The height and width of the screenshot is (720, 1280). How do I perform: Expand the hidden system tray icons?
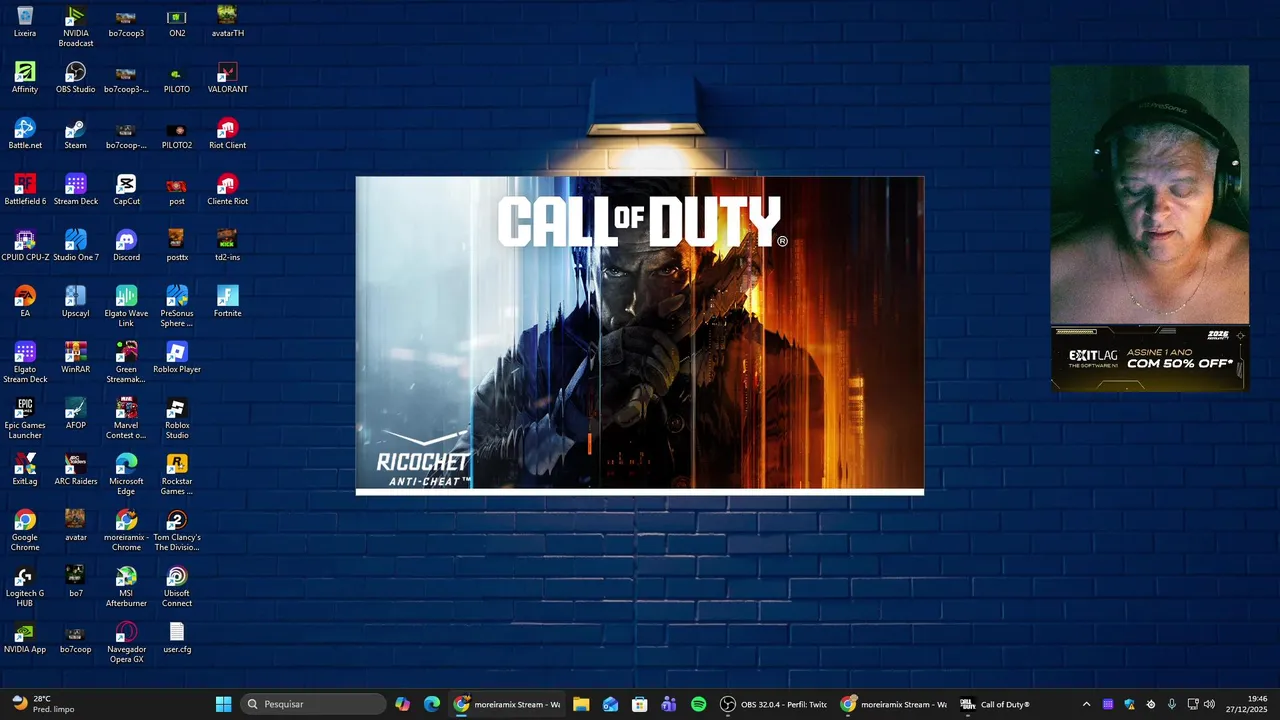point(1087,704)
